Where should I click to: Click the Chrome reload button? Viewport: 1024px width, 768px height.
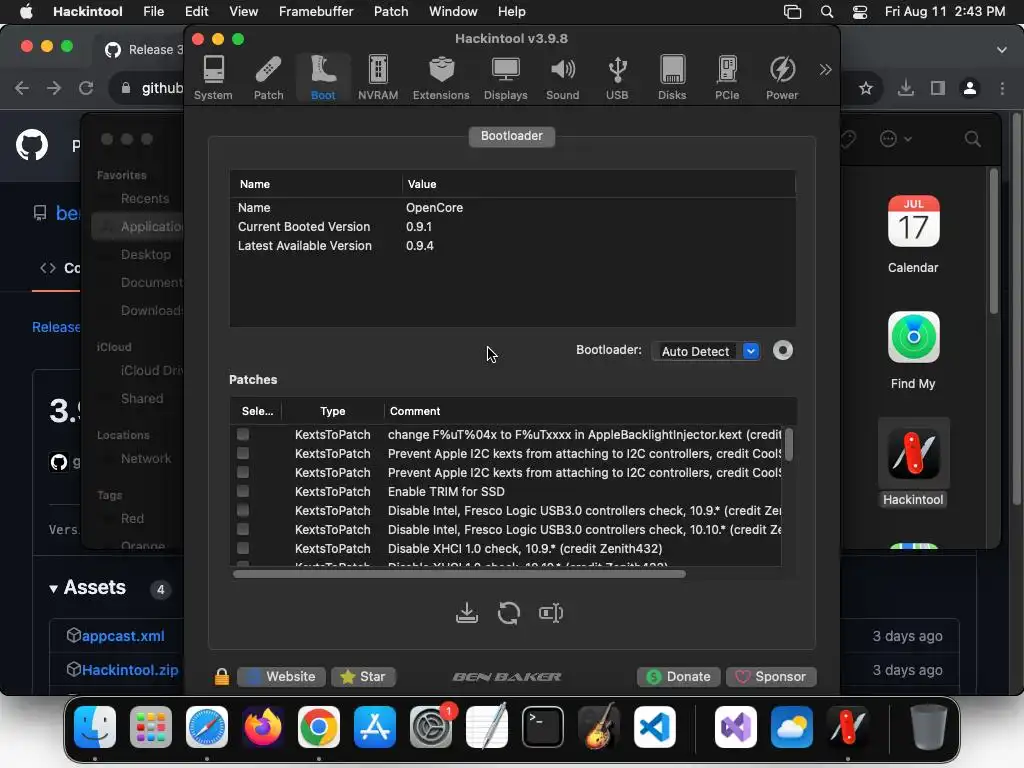click(x=86, y=88)
